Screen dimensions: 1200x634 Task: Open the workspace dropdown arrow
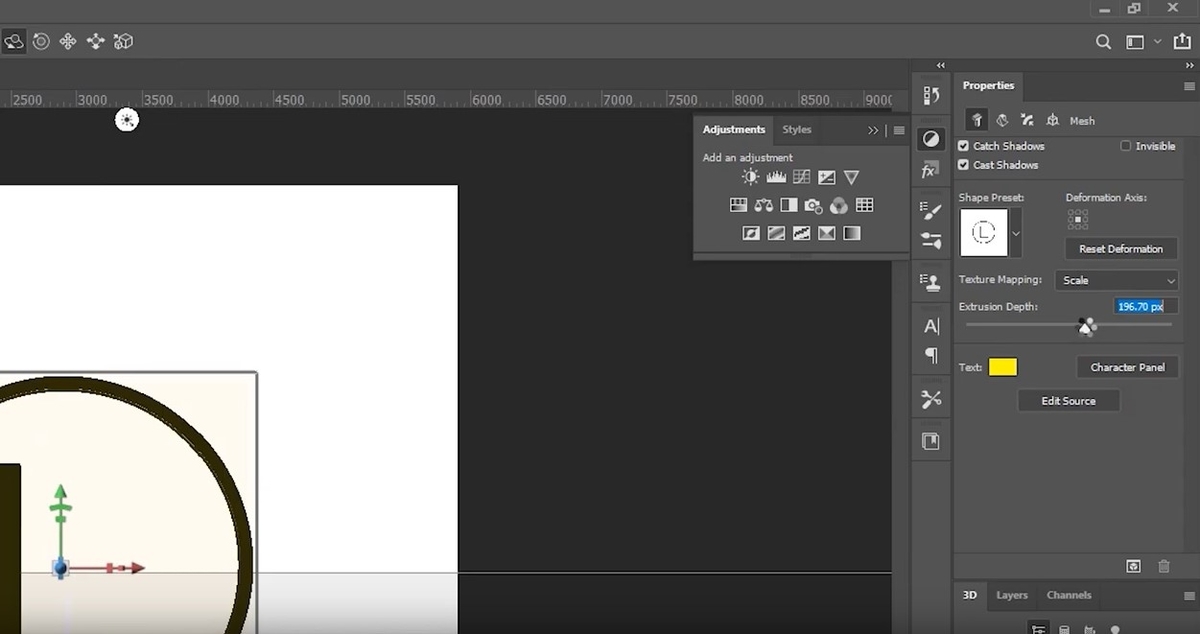[1158, 42]
